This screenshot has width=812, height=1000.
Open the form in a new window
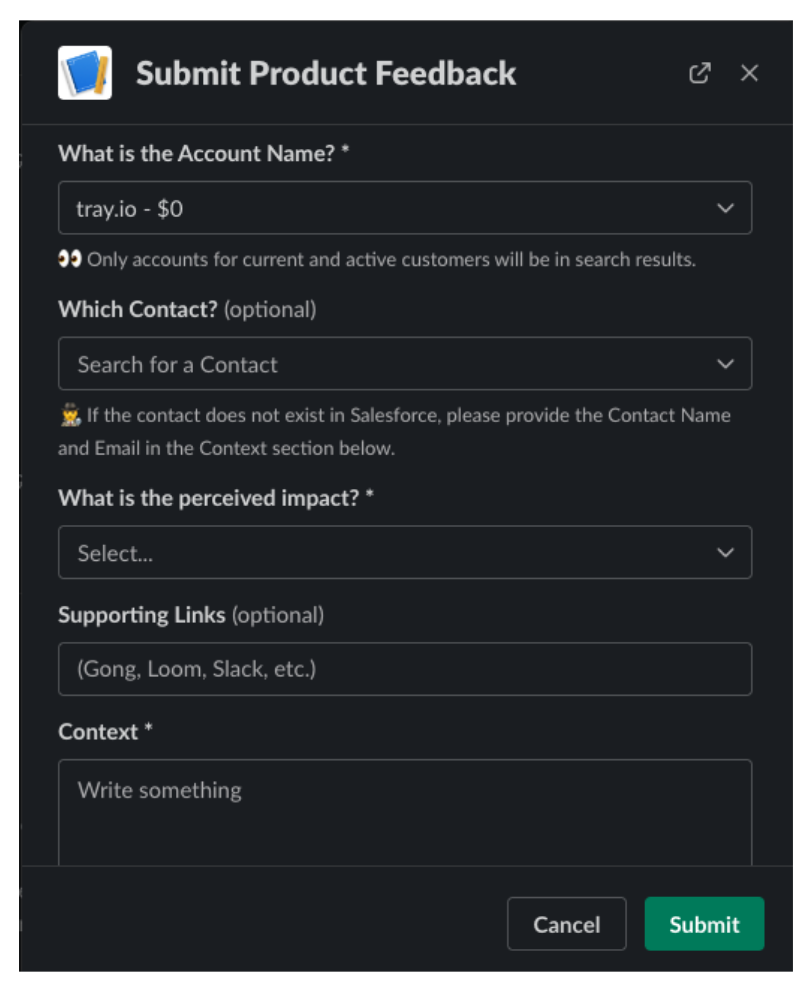(700, 73)
